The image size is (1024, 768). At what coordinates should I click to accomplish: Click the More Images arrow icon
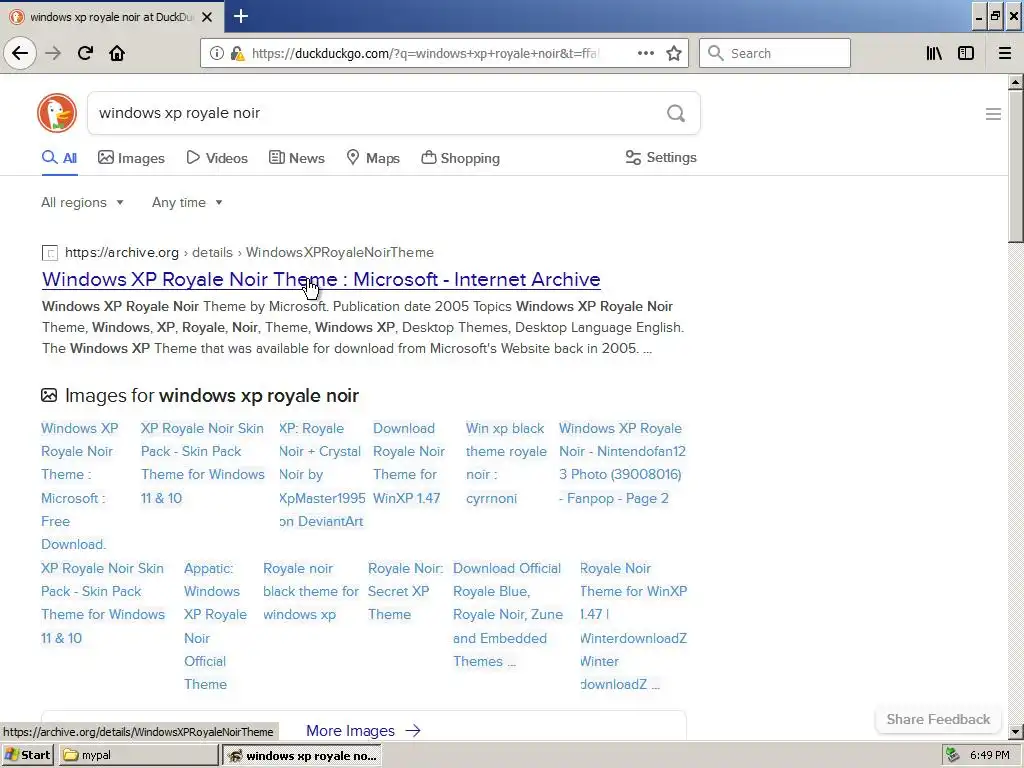pos(413,731)
